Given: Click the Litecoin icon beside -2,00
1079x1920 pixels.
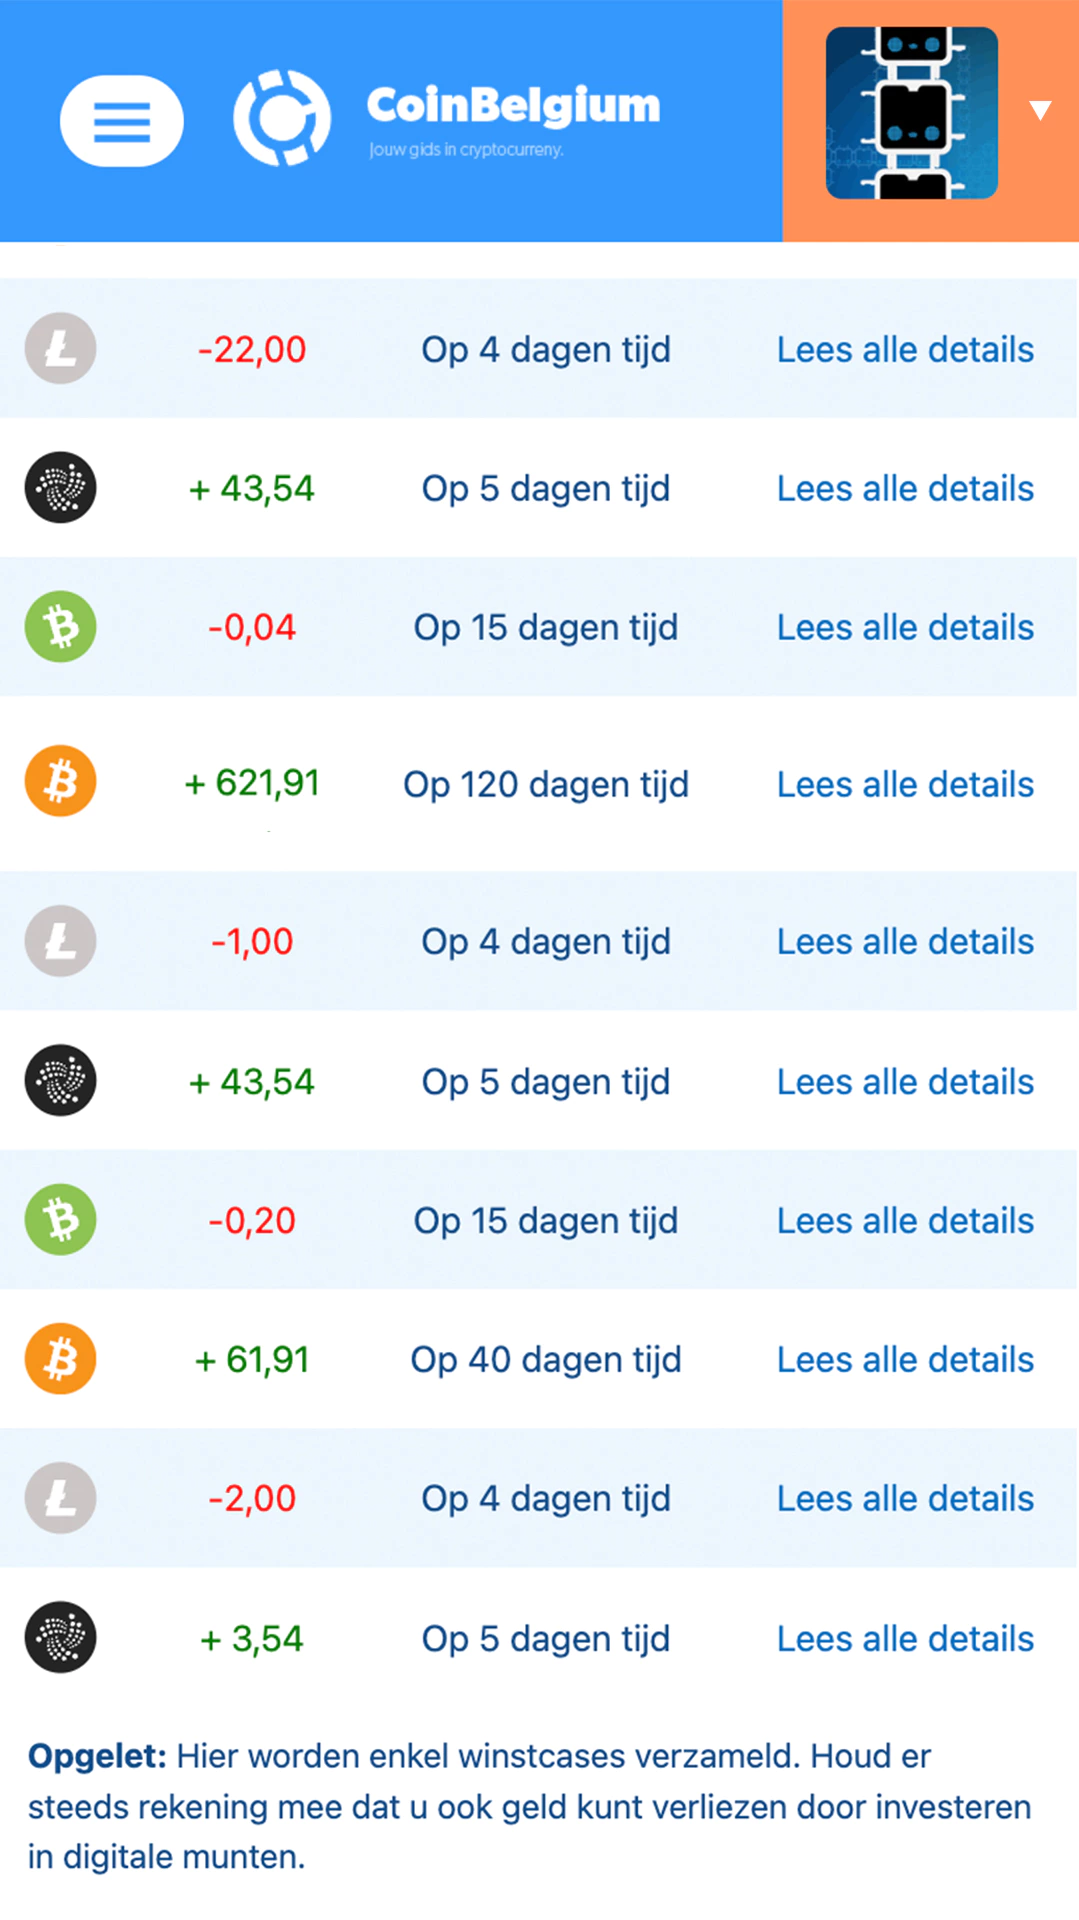Looking at the screenshot, I should point(61,1498).
